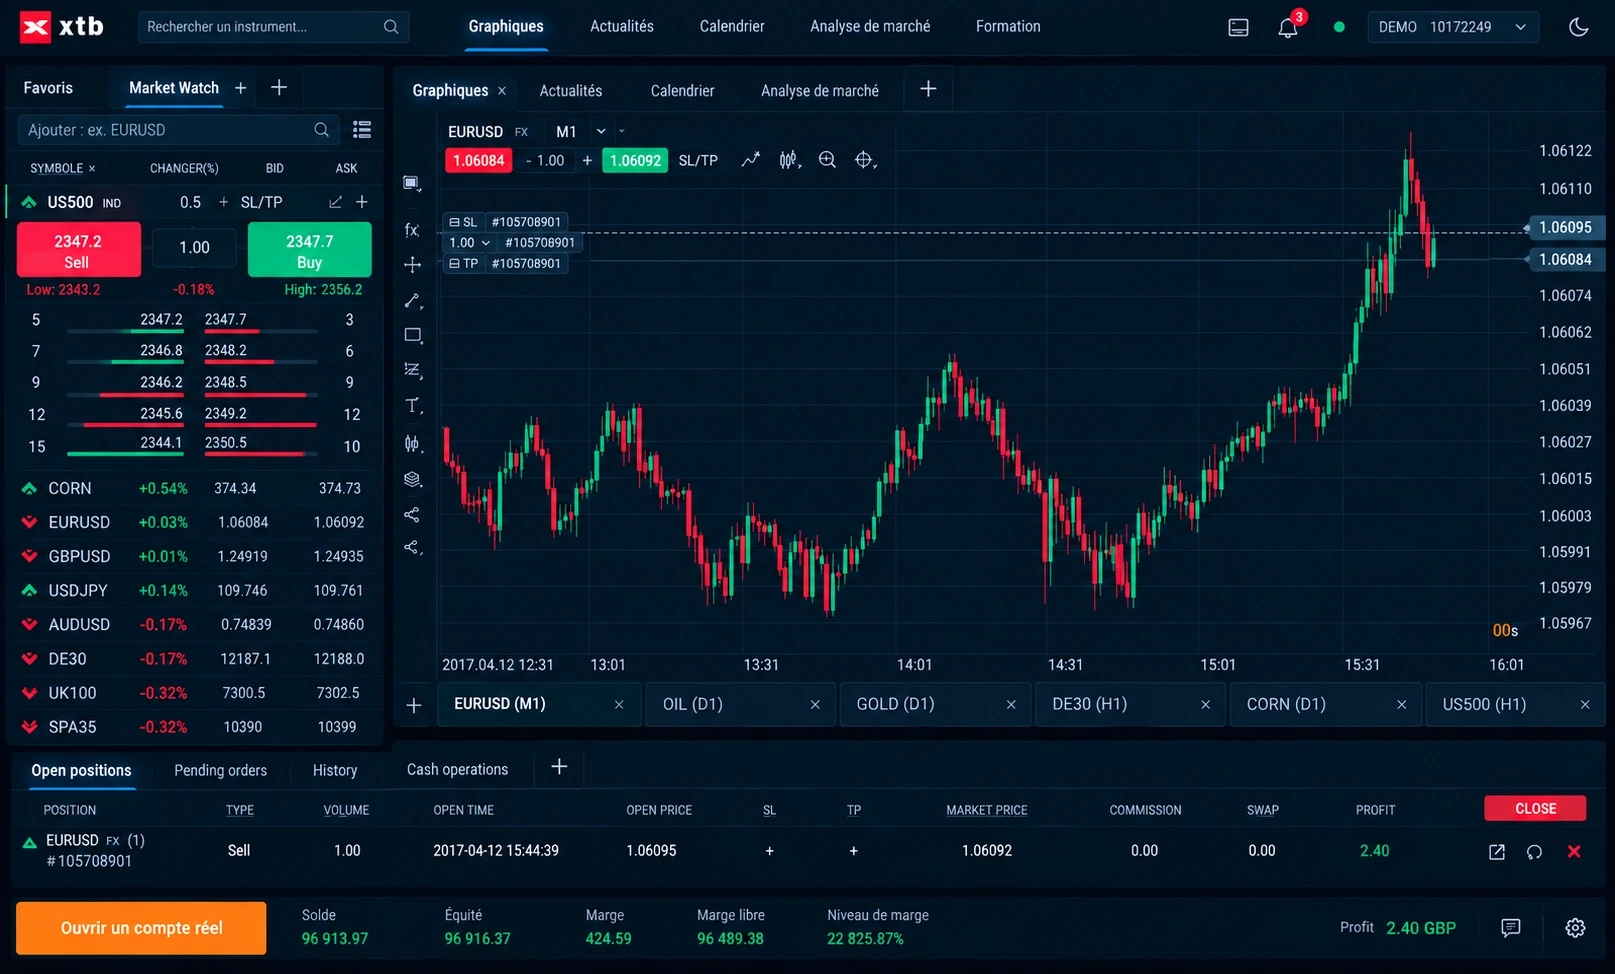This screenshot has width=1615, height=974.
Task: Open Formation in the top navigation
Action: pyautogui.click(x=1008, y=26)
